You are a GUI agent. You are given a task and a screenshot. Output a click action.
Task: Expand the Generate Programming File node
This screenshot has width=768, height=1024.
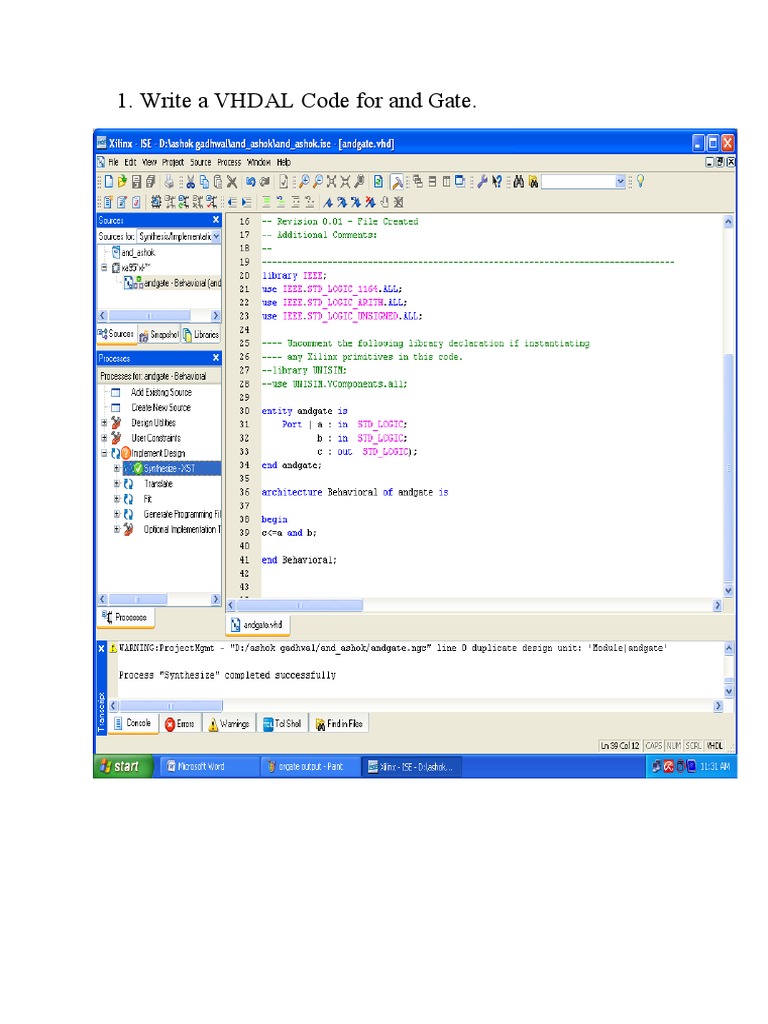coord(117,514)
